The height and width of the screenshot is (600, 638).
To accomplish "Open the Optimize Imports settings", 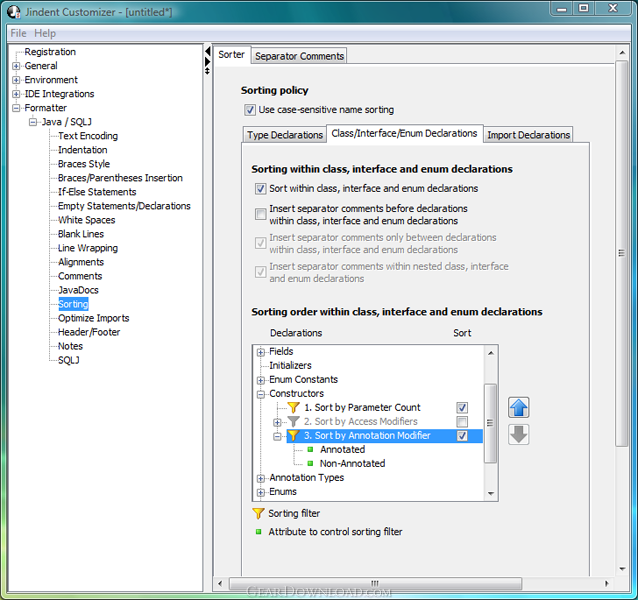I will pyautogui.click(x=94, y=318).
